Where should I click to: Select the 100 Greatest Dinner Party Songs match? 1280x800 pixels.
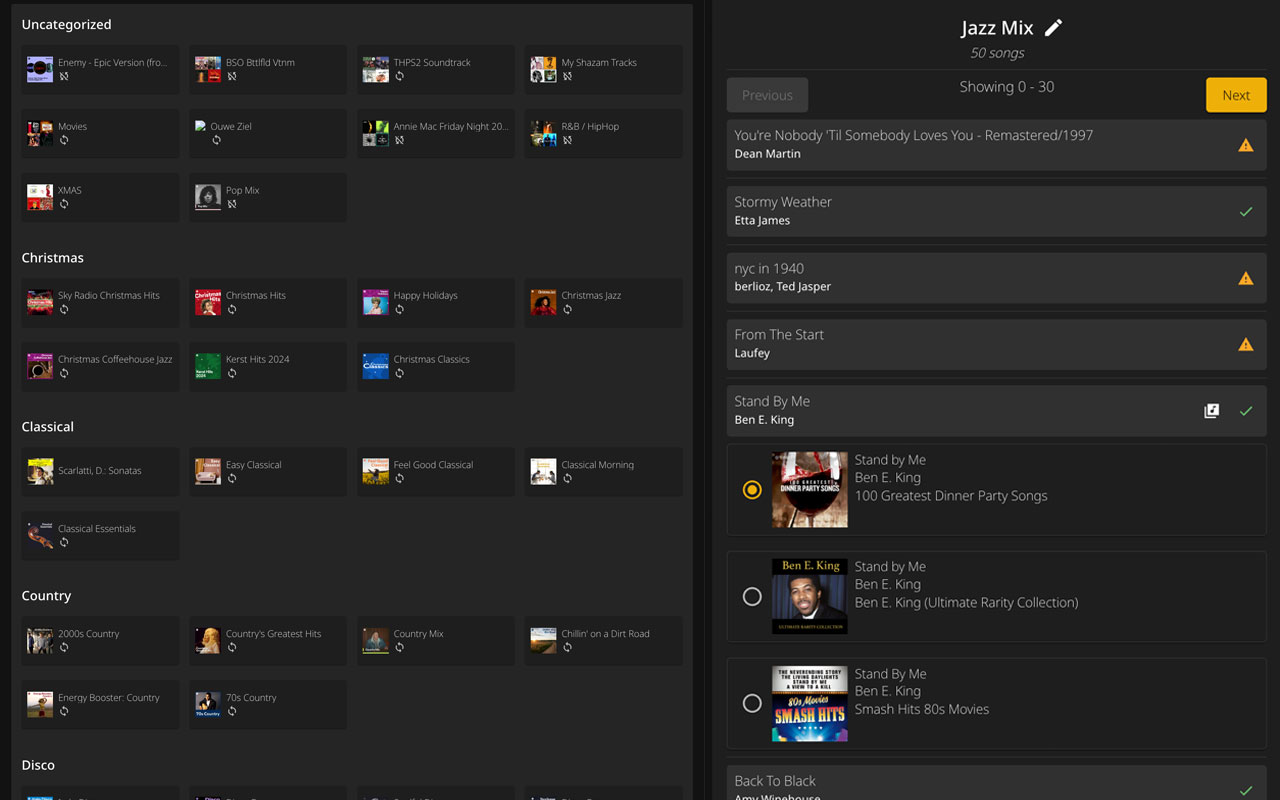(753, 490)
